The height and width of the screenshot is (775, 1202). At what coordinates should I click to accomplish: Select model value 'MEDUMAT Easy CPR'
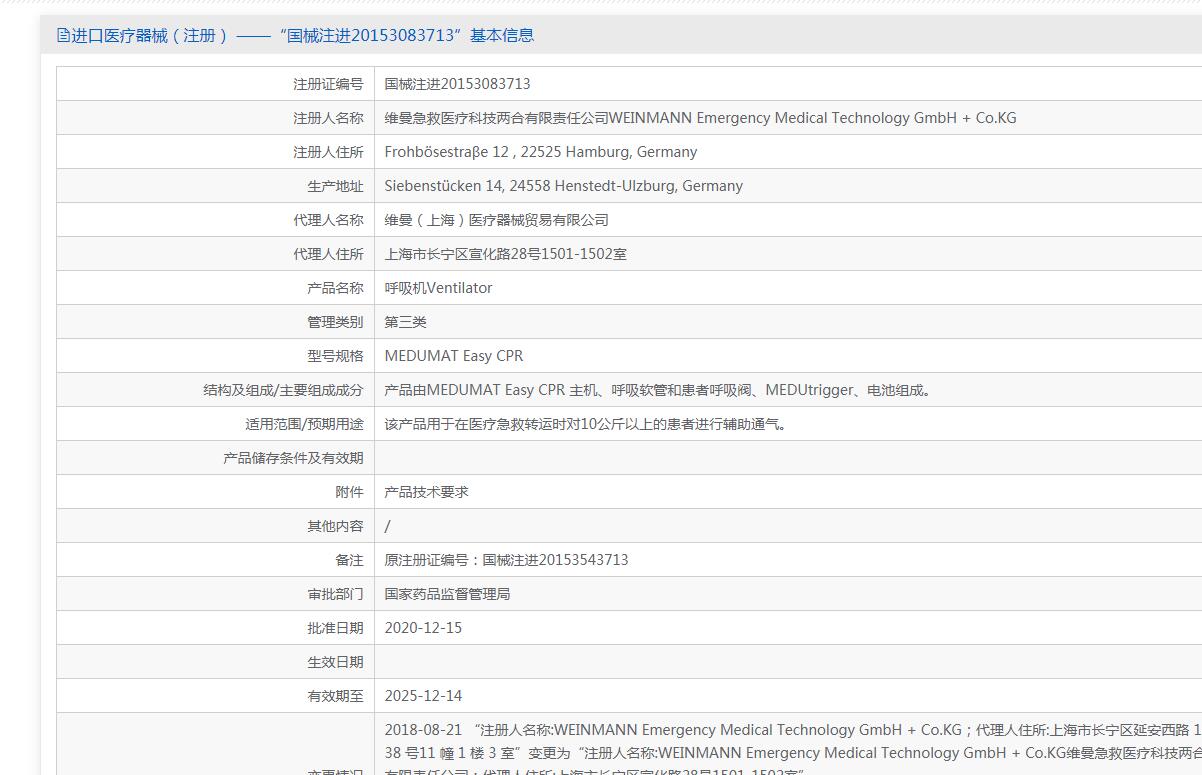[x=454, y=356]
